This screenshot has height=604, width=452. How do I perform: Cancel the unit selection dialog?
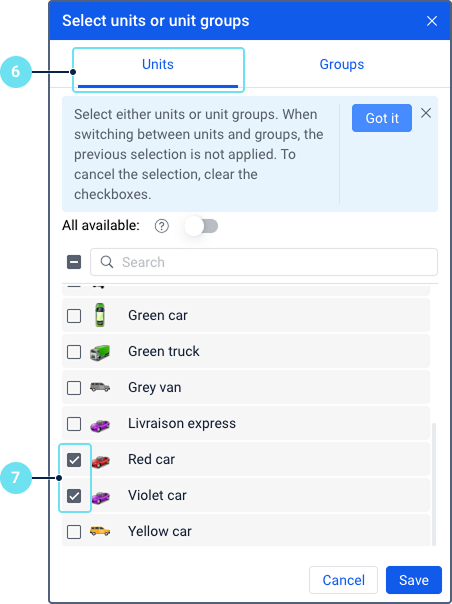[x=343, y=580]
